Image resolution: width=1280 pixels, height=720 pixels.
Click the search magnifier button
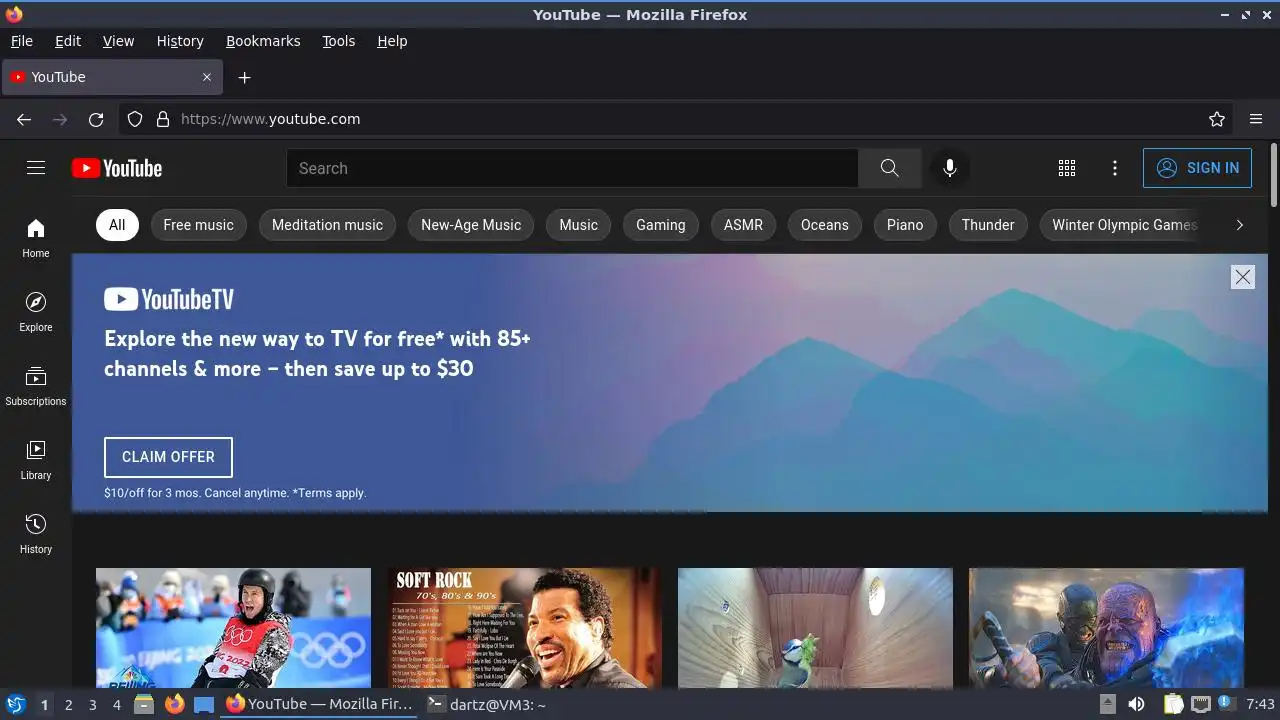coord(889,168)
